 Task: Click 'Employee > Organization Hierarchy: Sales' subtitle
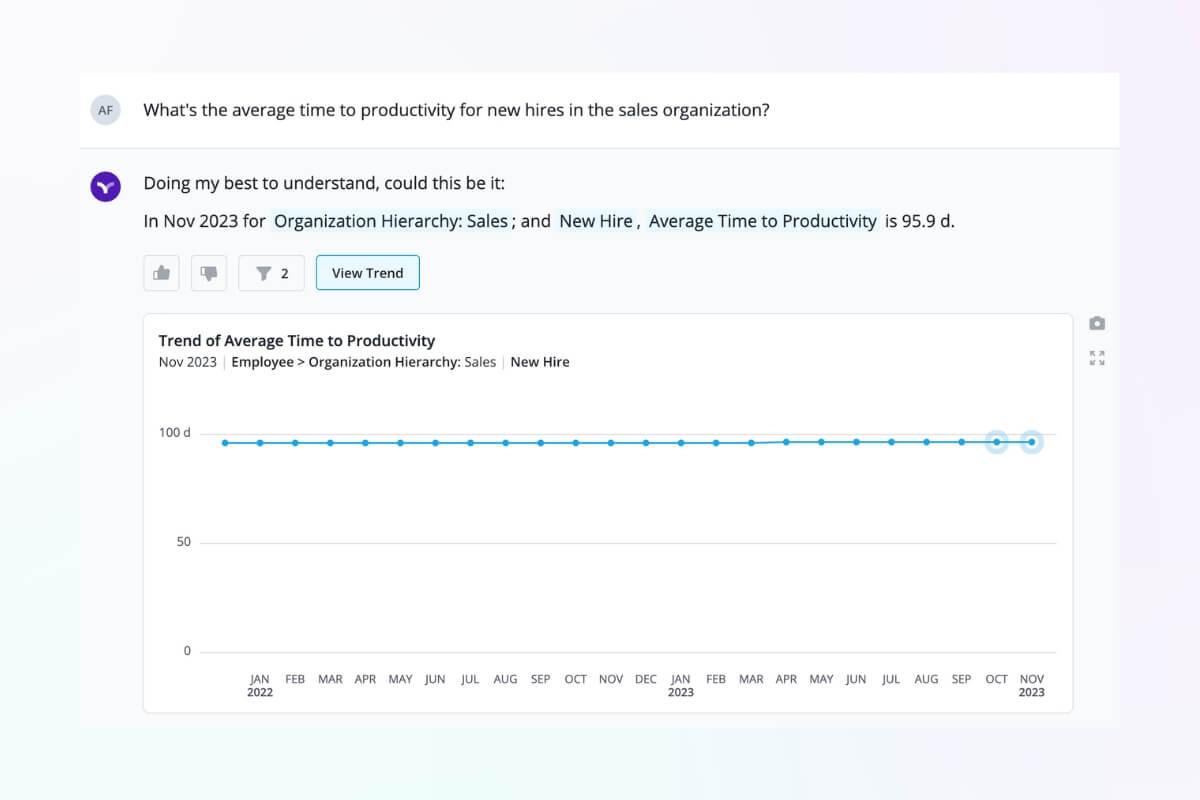click(364, 362)
